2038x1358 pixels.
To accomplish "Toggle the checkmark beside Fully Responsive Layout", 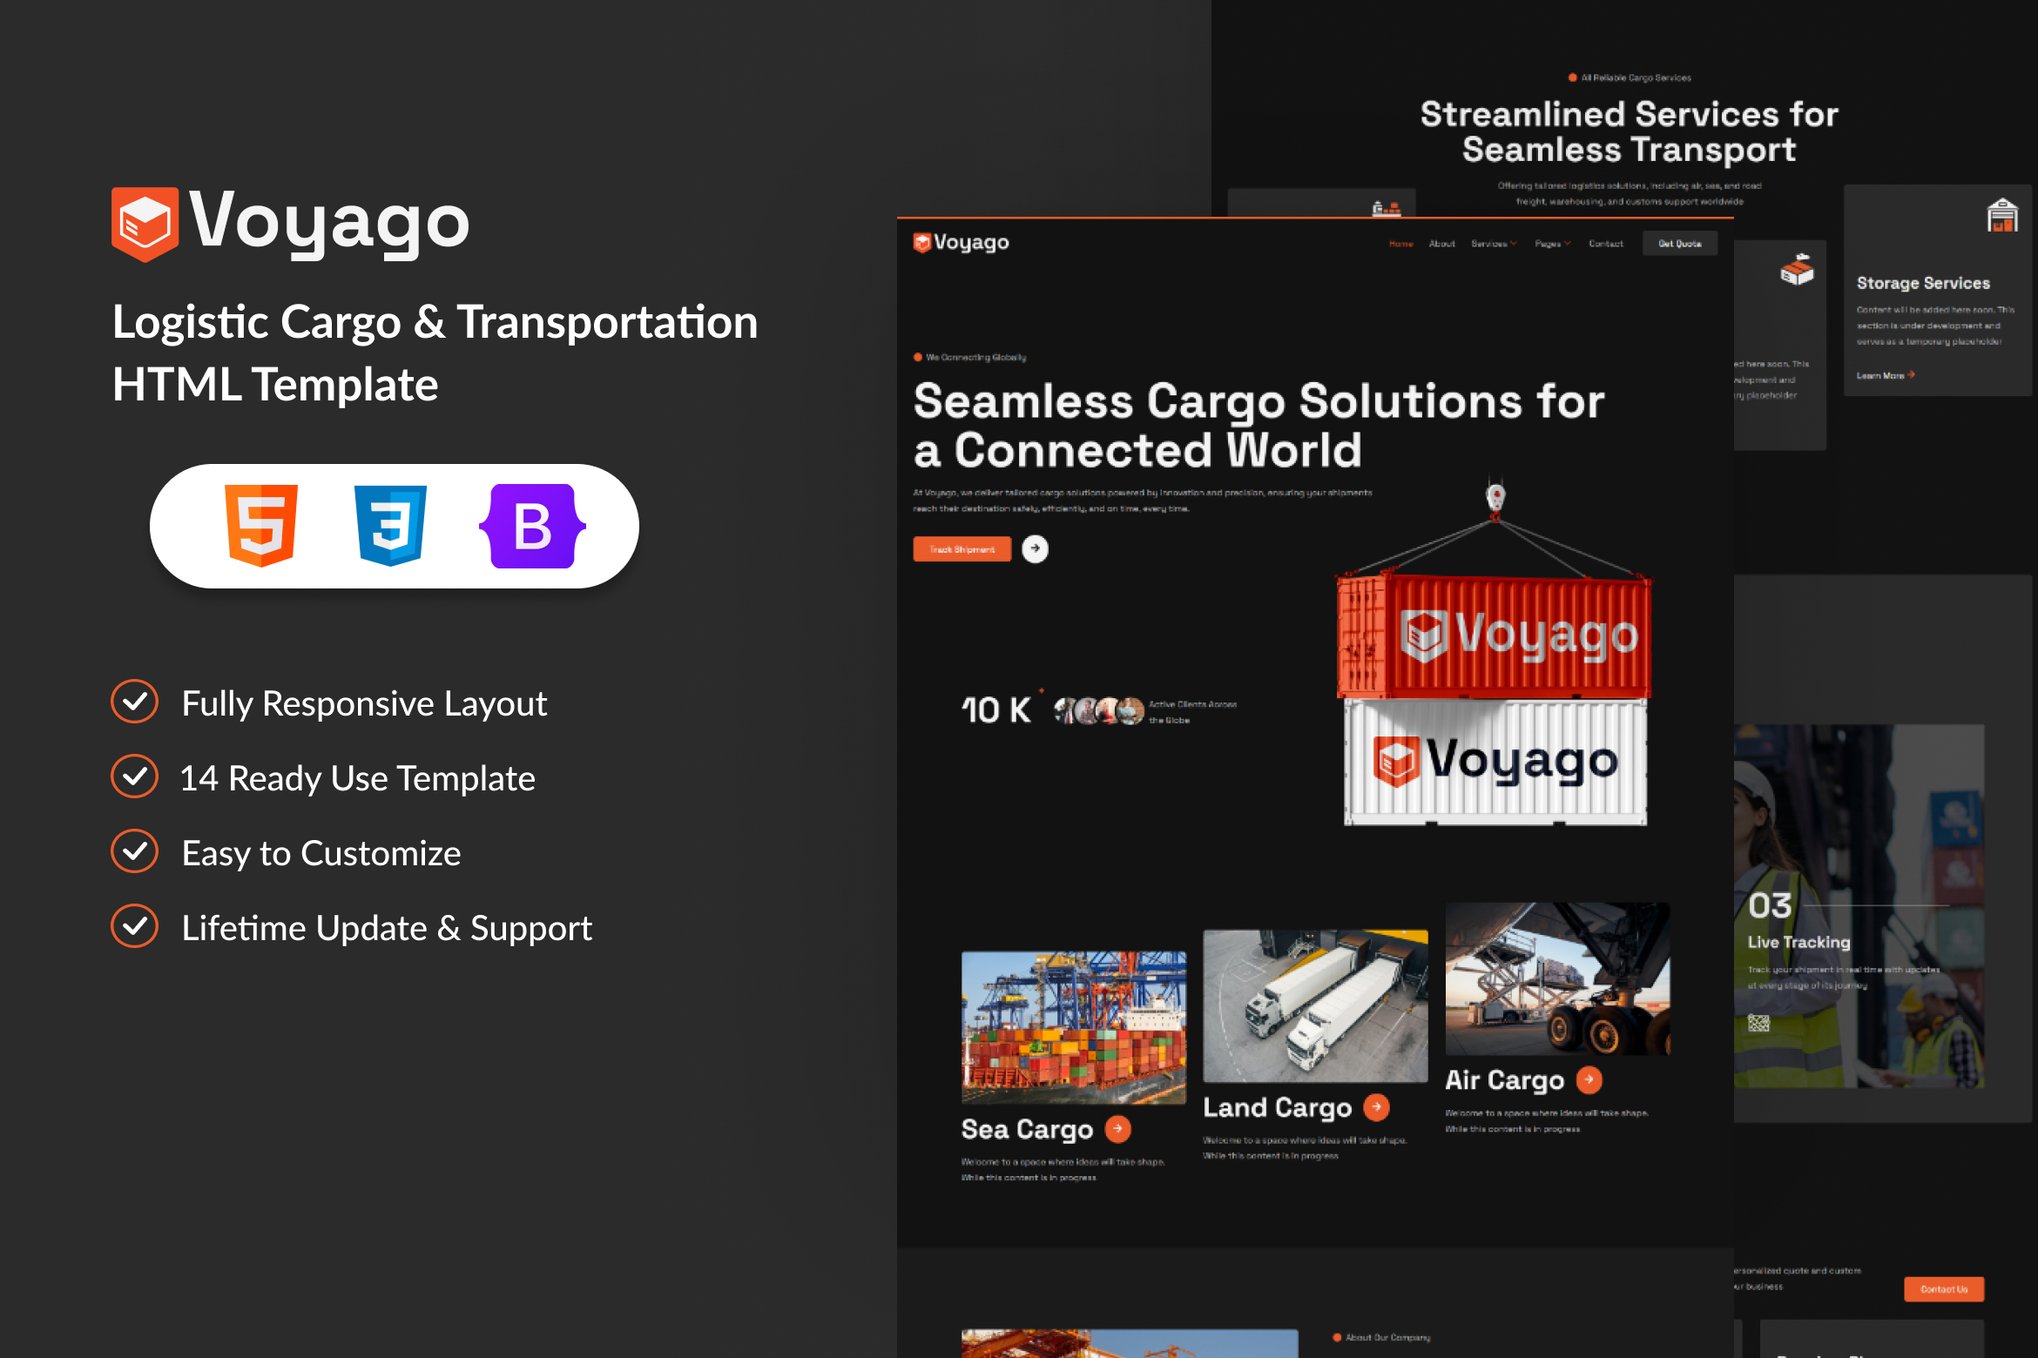I will (135, 703).
